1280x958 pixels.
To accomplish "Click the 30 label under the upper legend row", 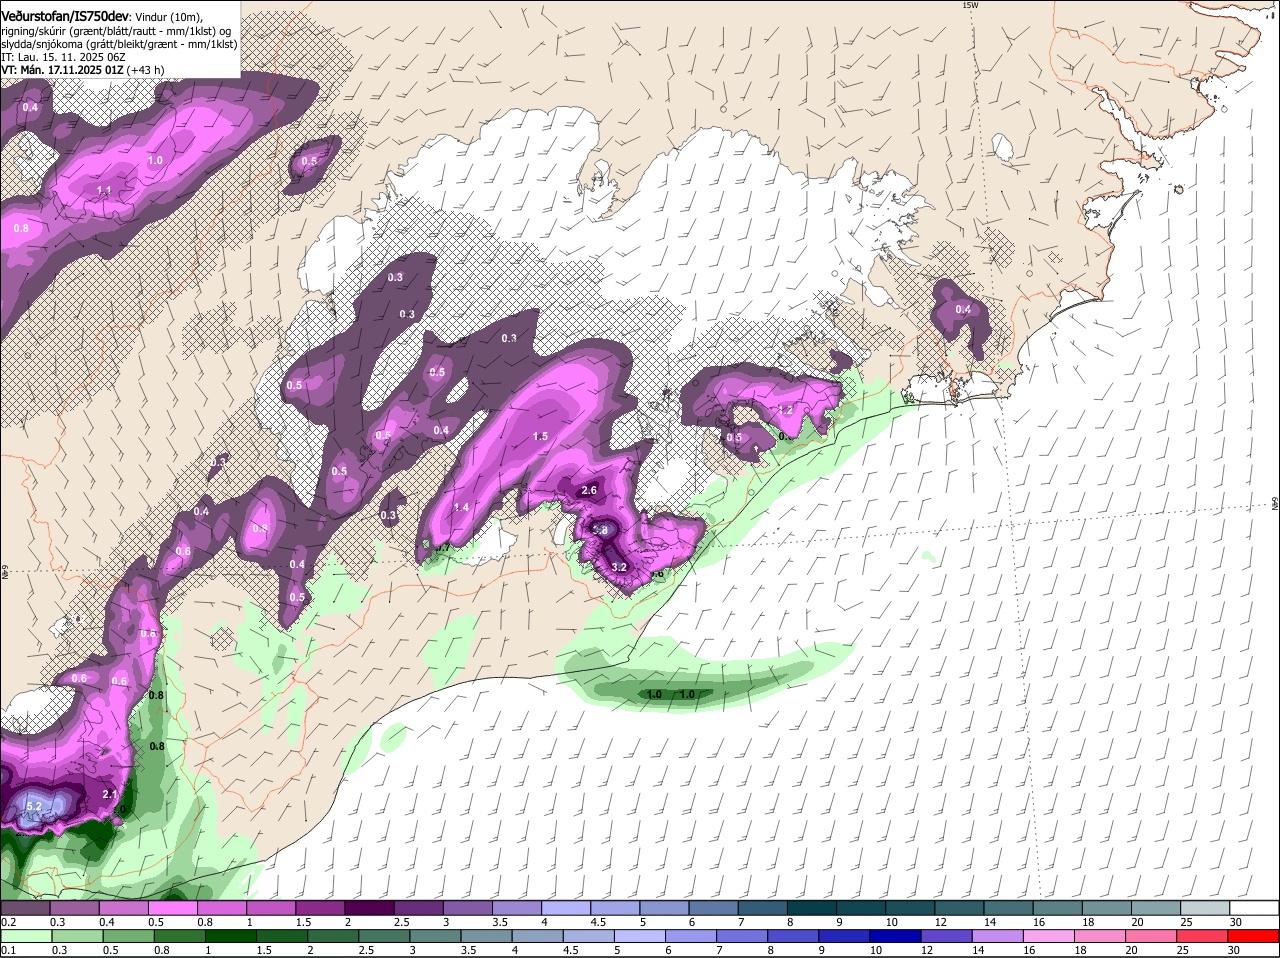I will coord(1235,922).
